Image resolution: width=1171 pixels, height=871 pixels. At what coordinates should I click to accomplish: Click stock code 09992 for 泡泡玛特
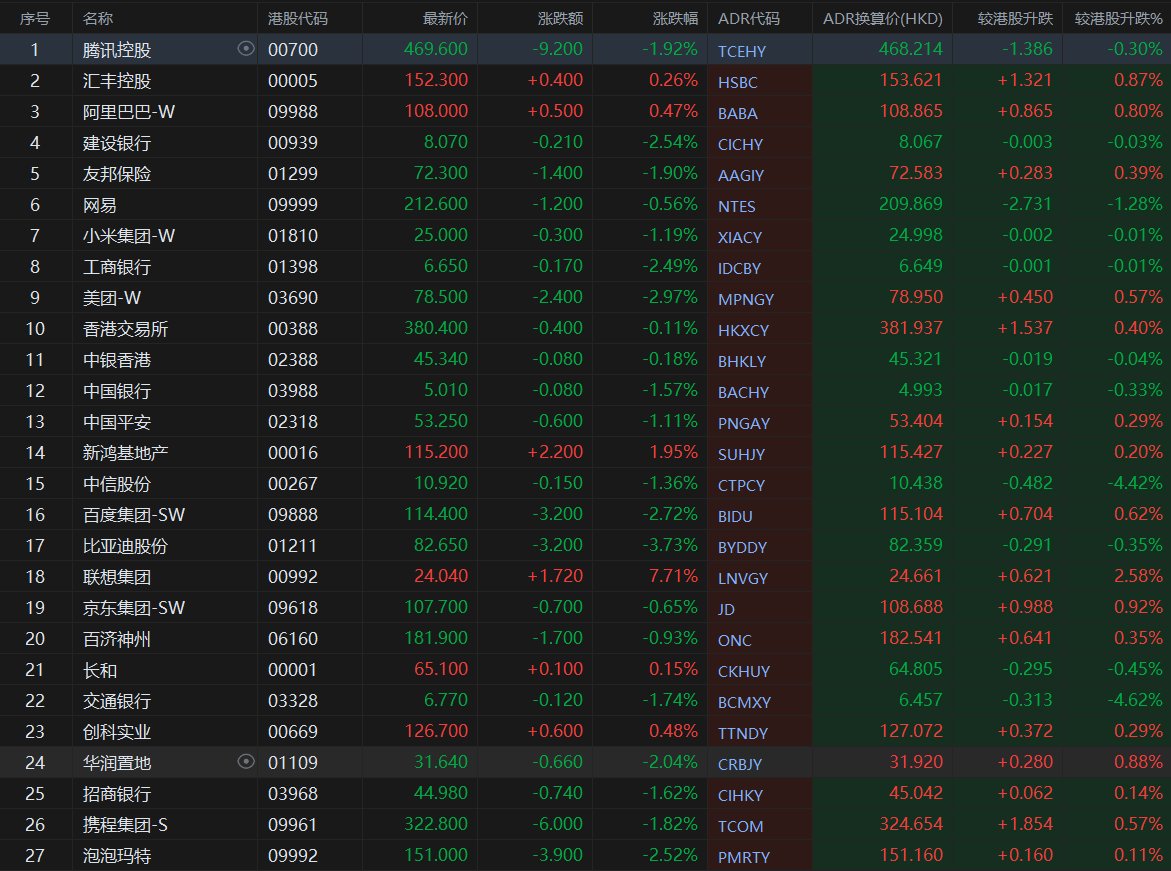click(x=293, y=855)
